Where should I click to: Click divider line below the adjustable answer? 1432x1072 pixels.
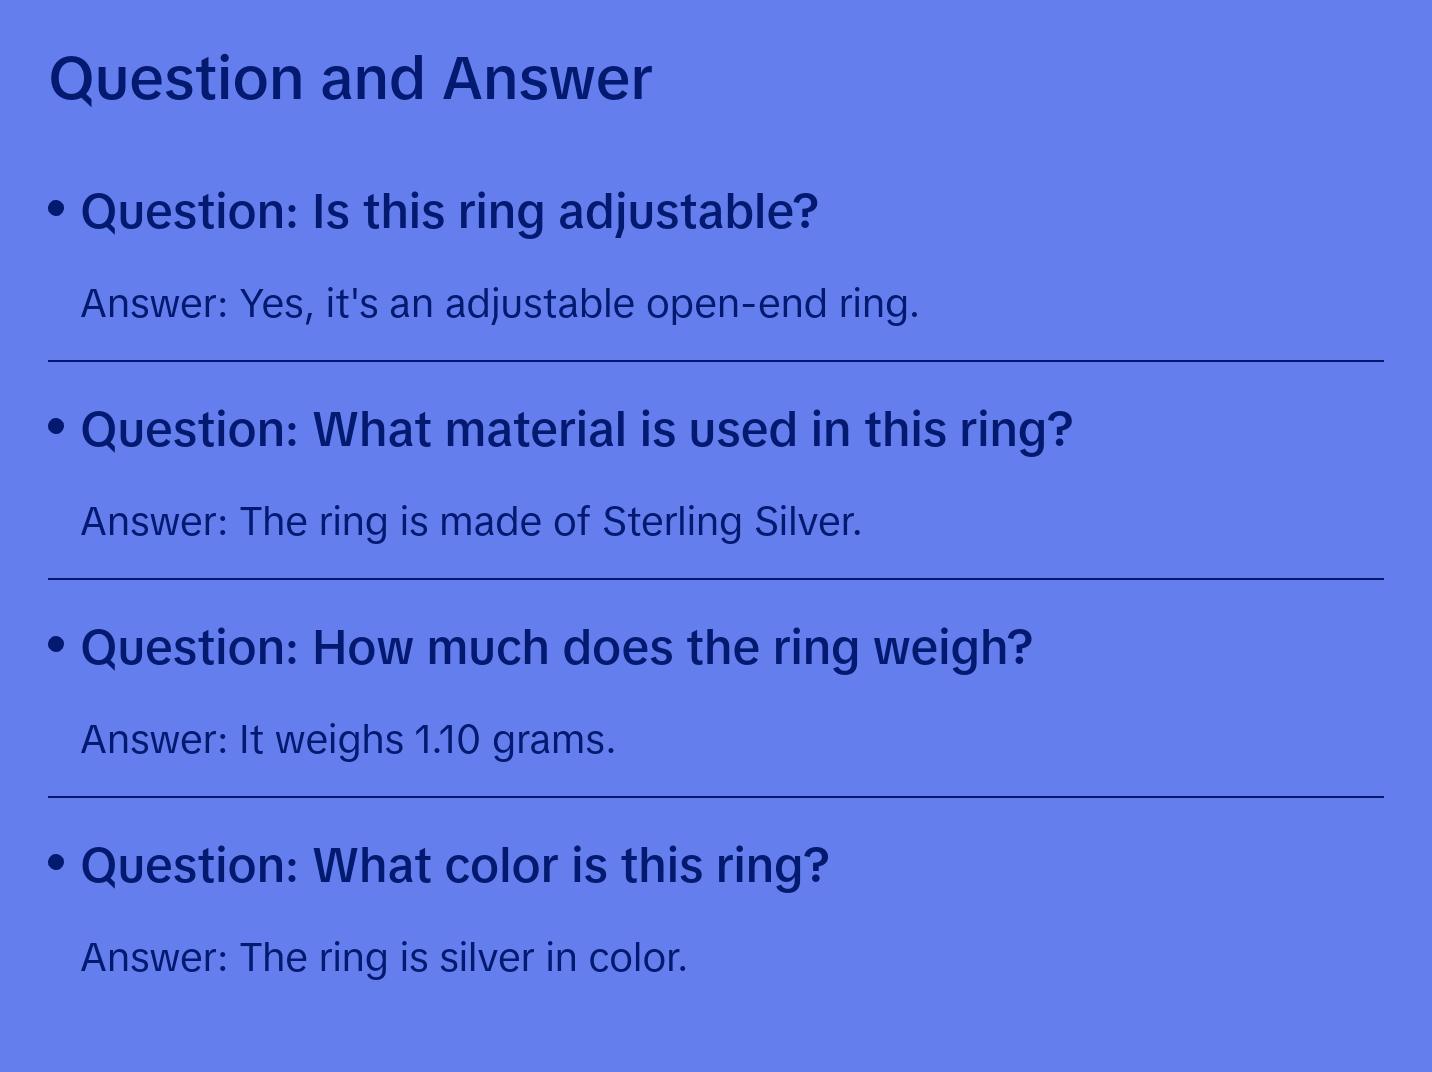[x=716, y=361]
